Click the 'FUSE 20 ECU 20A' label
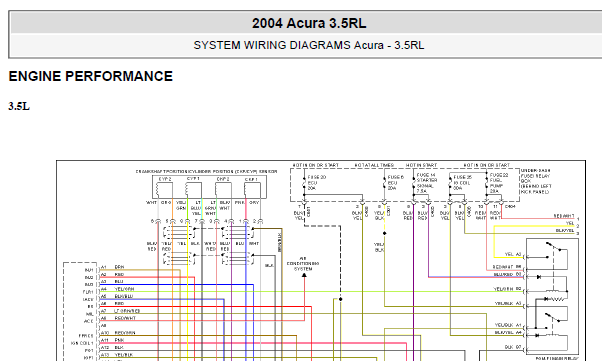The image size is (602, 361). [x=317, y=183]
